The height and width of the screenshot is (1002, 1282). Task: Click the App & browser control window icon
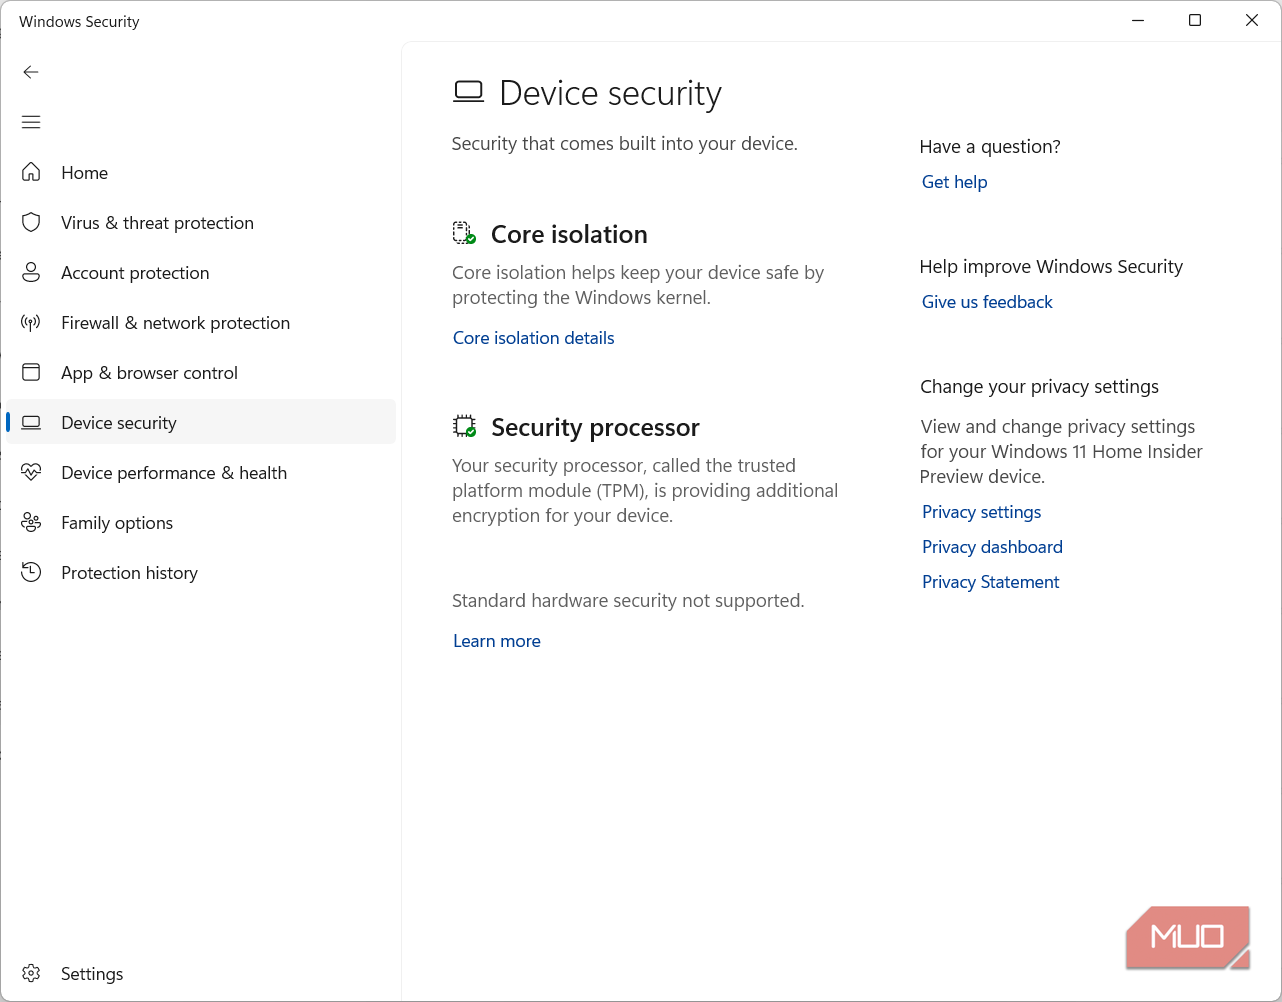click(x=31, y=372)
